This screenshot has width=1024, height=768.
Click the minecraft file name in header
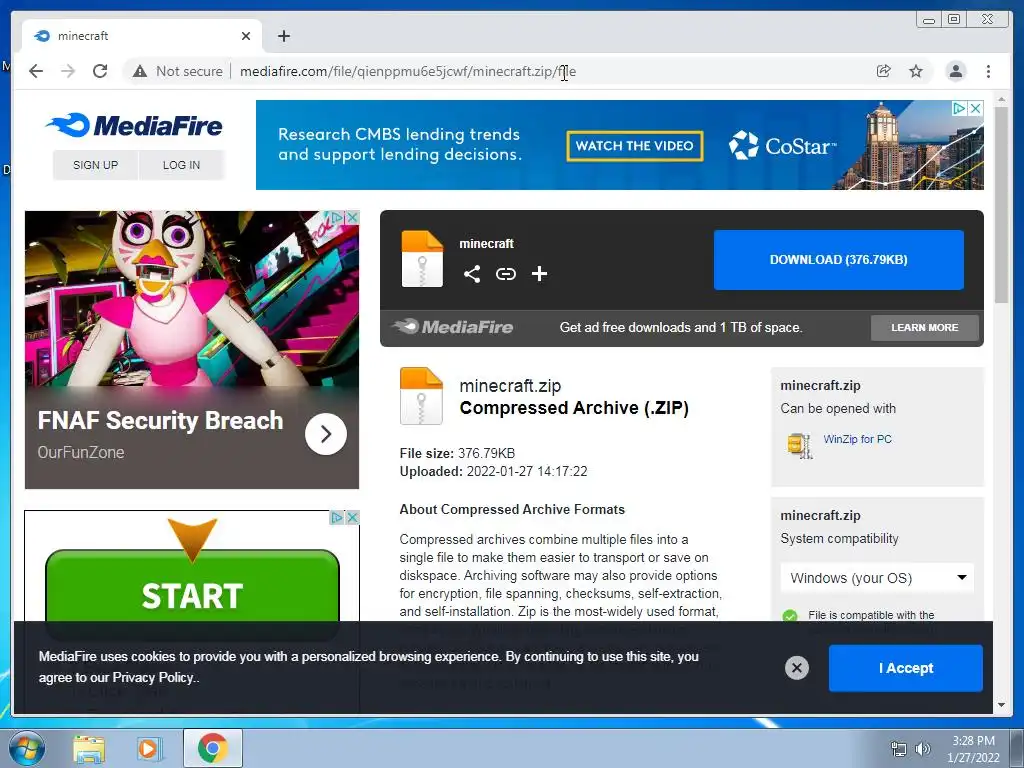[486, 244]
